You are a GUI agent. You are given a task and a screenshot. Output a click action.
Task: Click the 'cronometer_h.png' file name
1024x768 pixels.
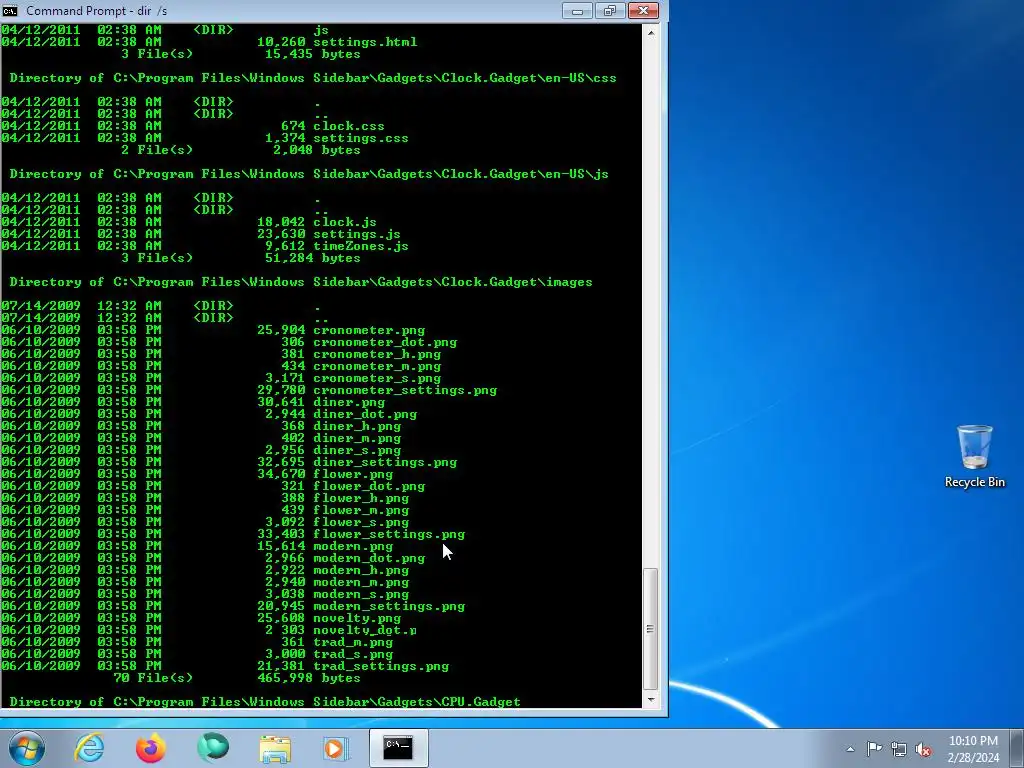coord(377,355)
